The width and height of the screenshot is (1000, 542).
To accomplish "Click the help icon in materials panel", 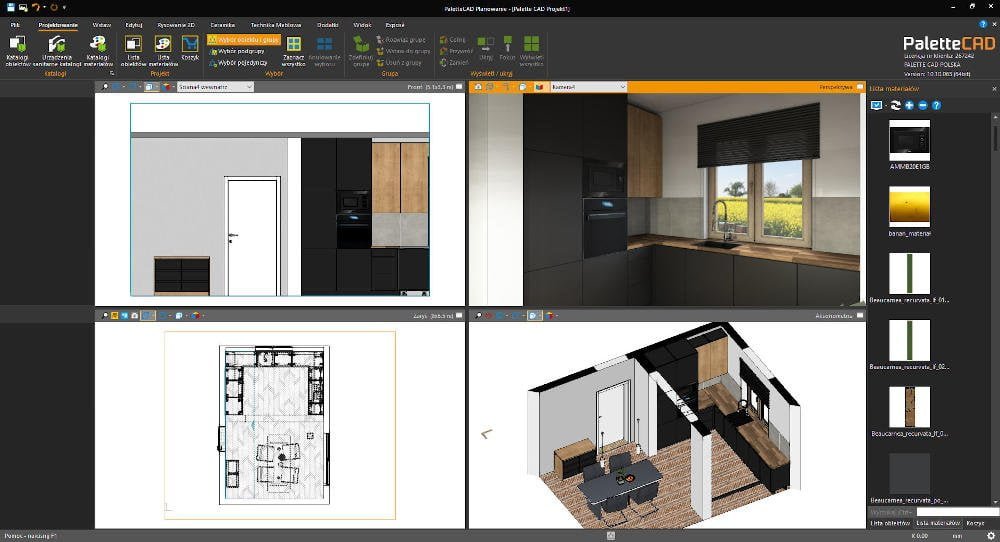I will (x=936, y=105).
